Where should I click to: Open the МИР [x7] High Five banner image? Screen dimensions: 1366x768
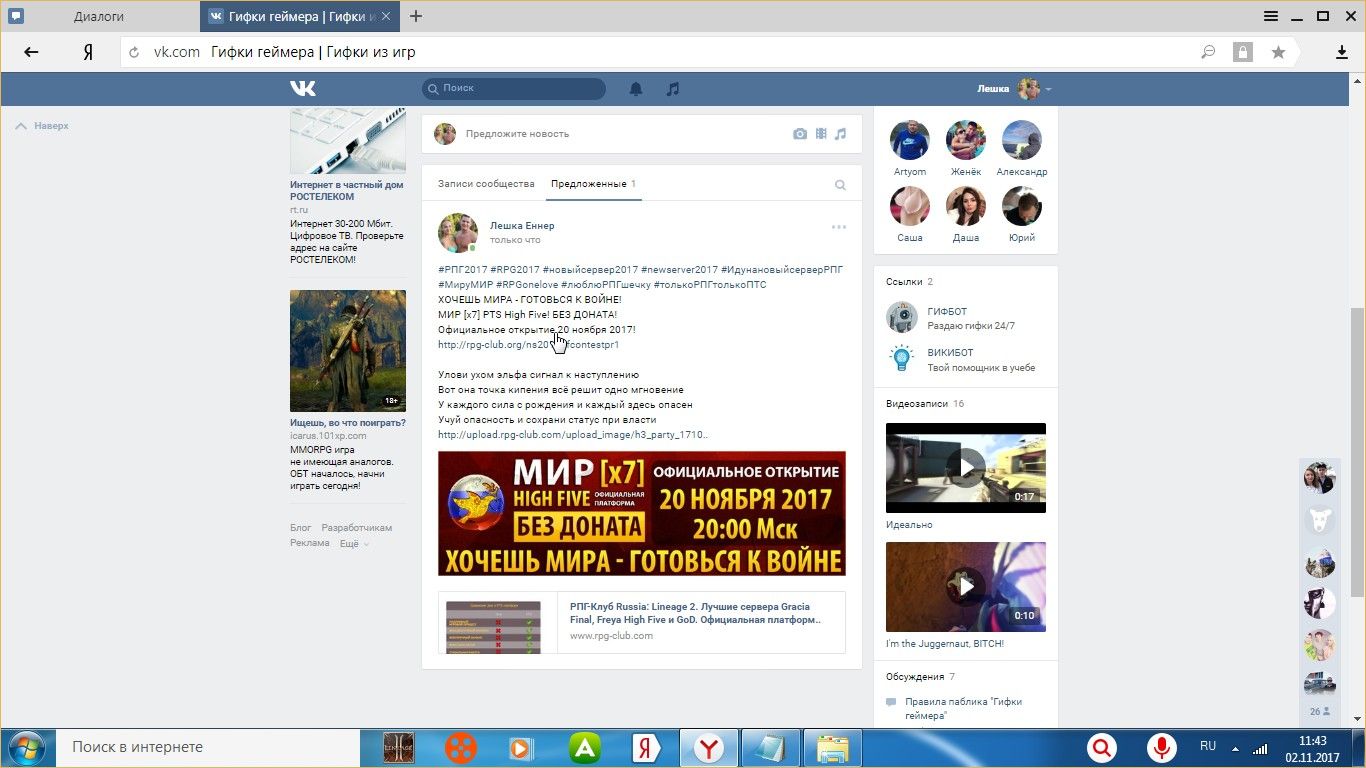pos(642,514)
